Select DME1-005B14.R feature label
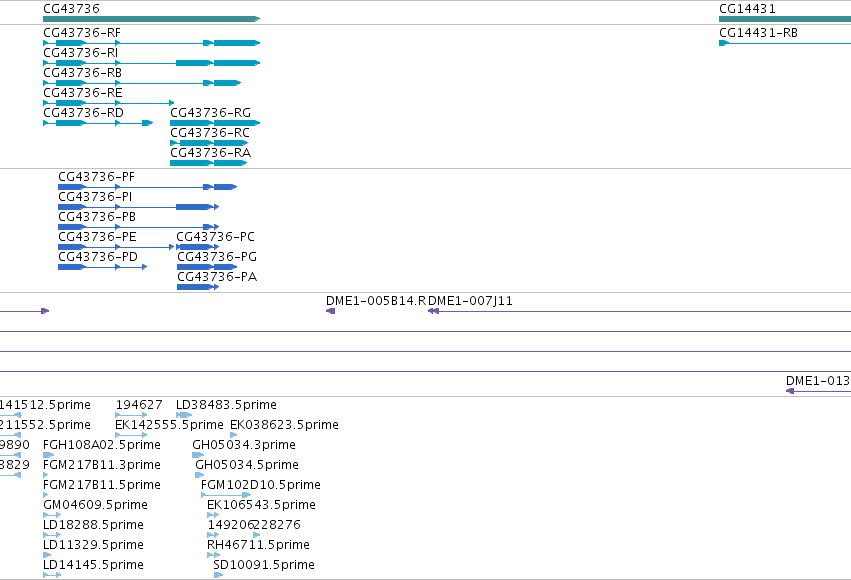Screen dimensions: 851x580 coord(376,301)
